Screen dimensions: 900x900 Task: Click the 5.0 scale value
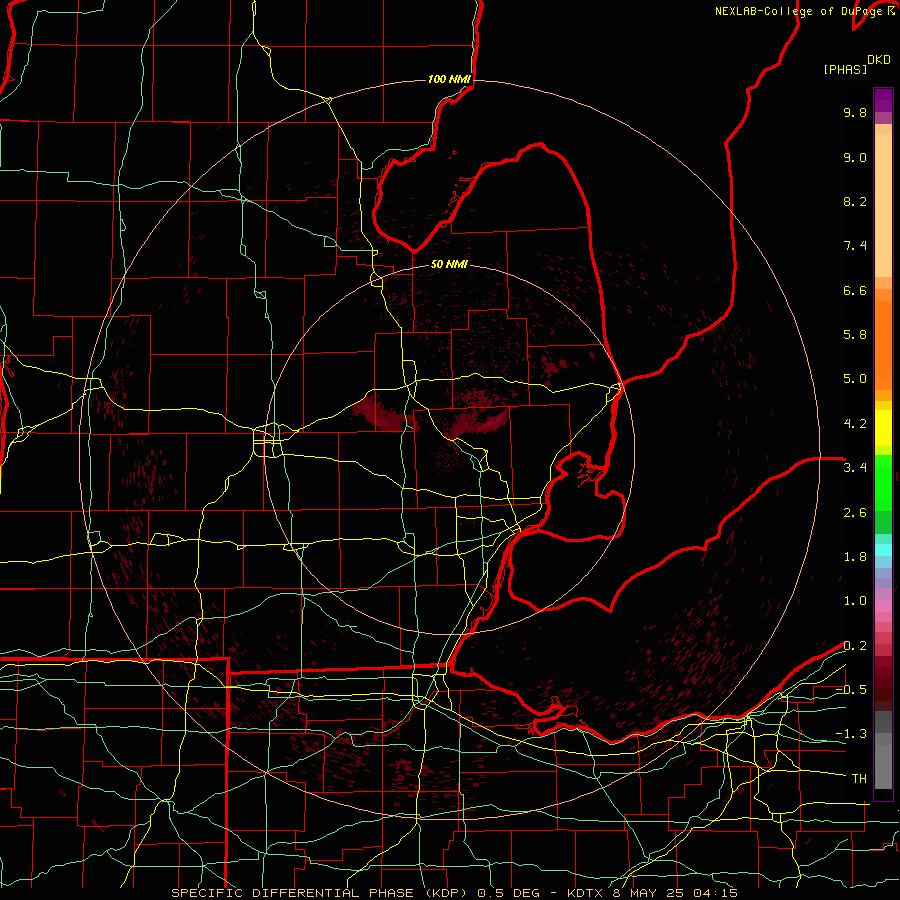click(x=855, y=379)
